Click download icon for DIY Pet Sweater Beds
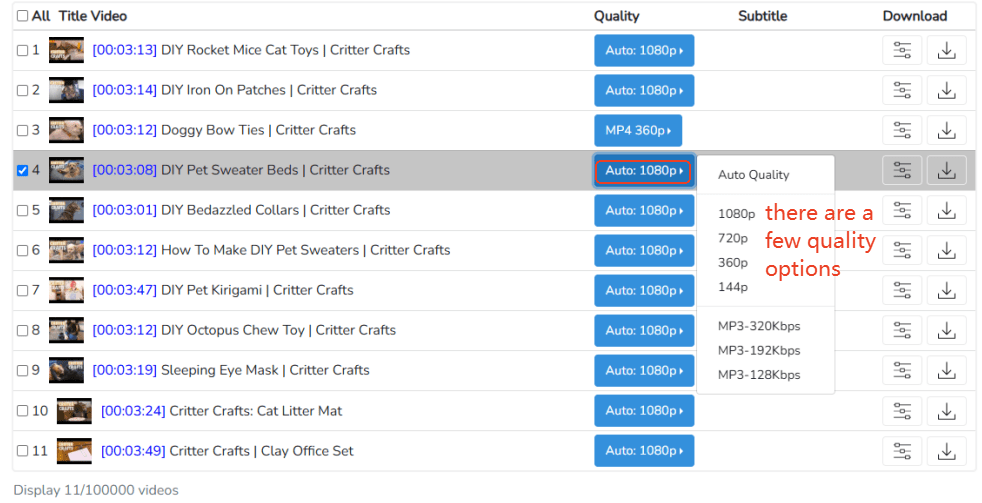 (946, 170)
